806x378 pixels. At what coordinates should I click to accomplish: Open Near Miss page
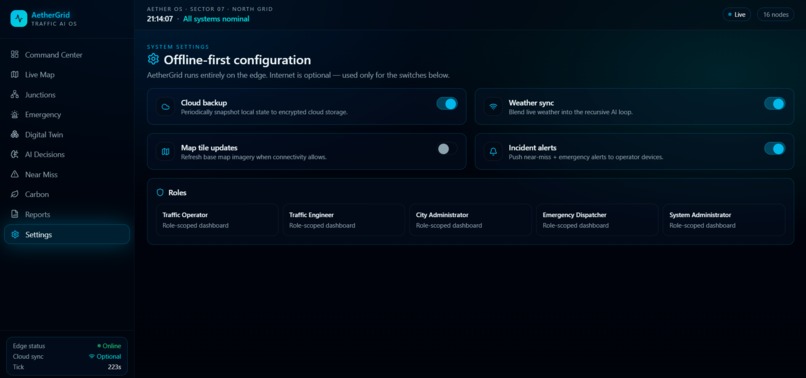click(67, 174)
